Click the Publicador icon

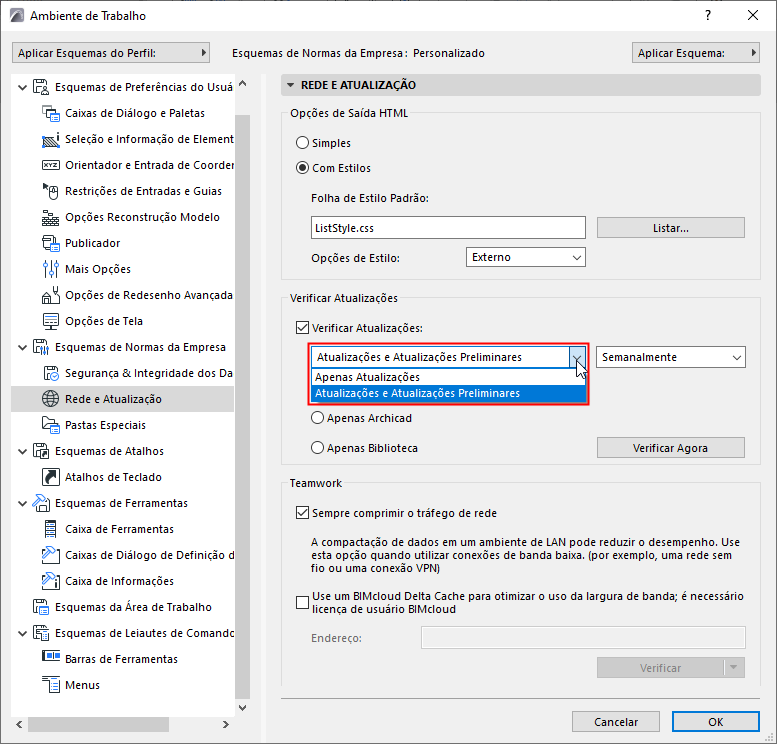coord(51,243)
